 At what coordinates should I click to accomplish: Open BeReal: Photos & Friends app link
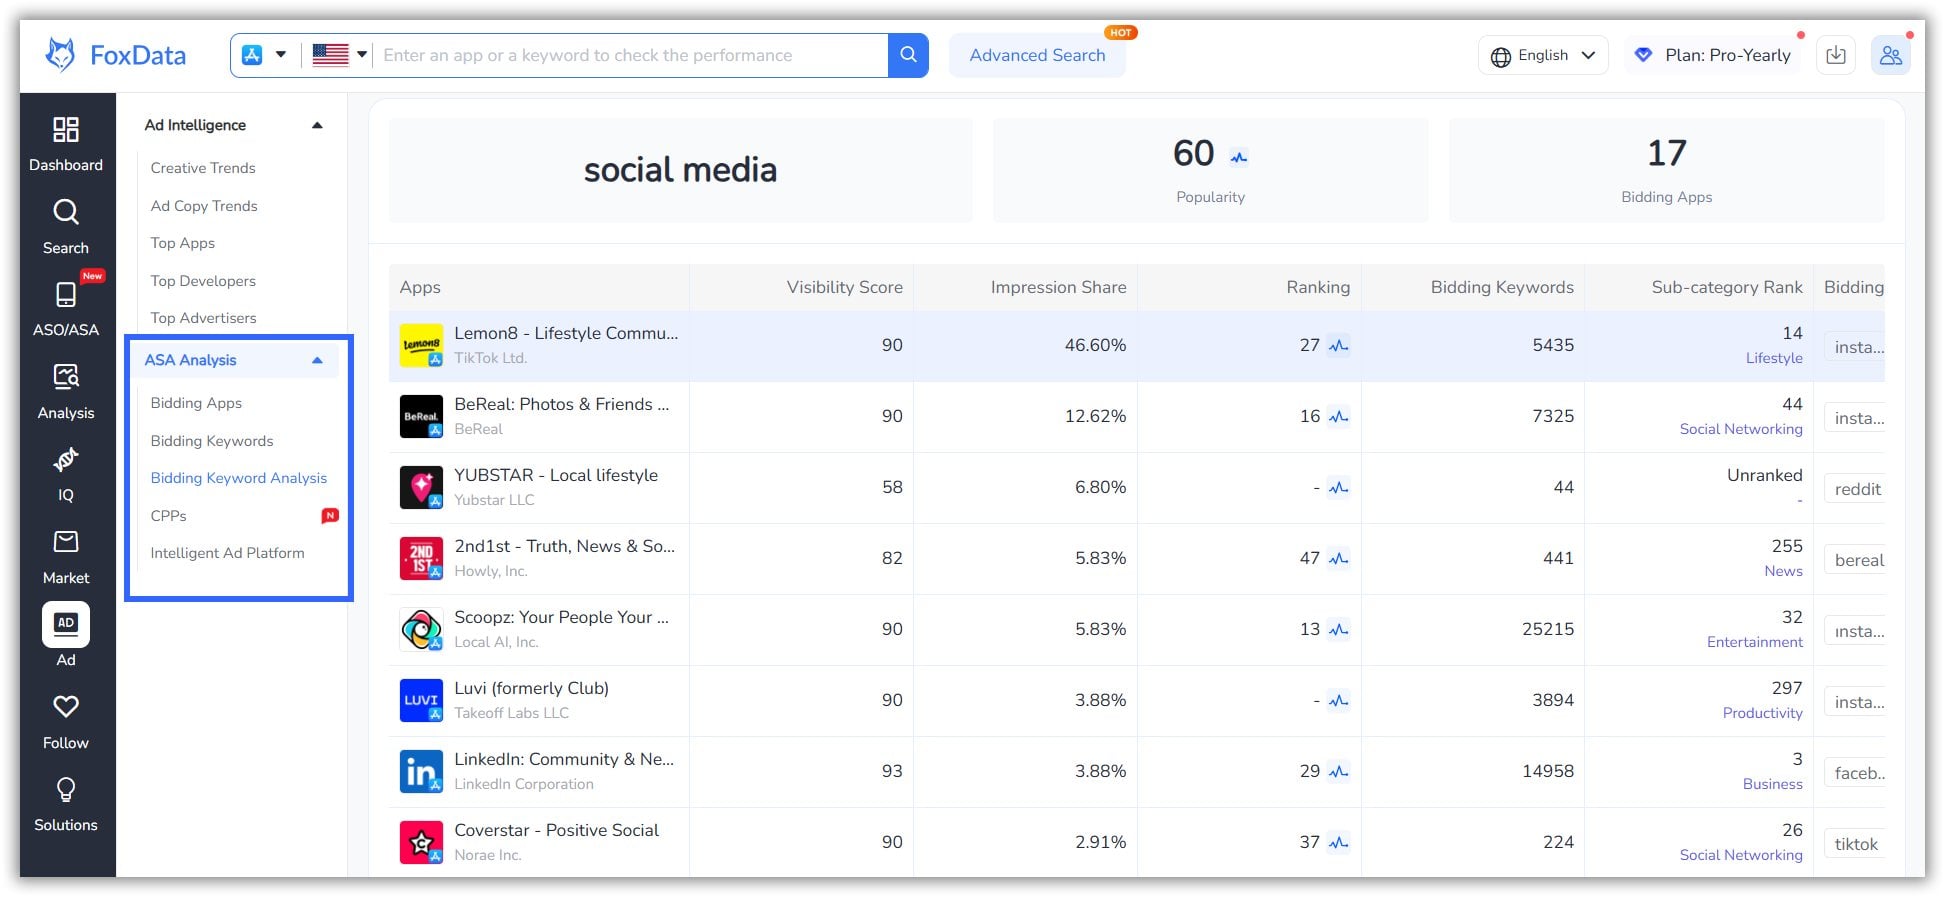tap(562, 405)
